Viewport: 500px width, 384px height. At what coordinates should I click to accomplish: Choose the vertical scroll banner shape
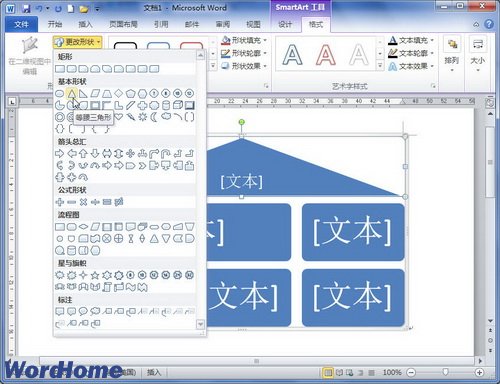pyautogui.click(x=107, y=287)
